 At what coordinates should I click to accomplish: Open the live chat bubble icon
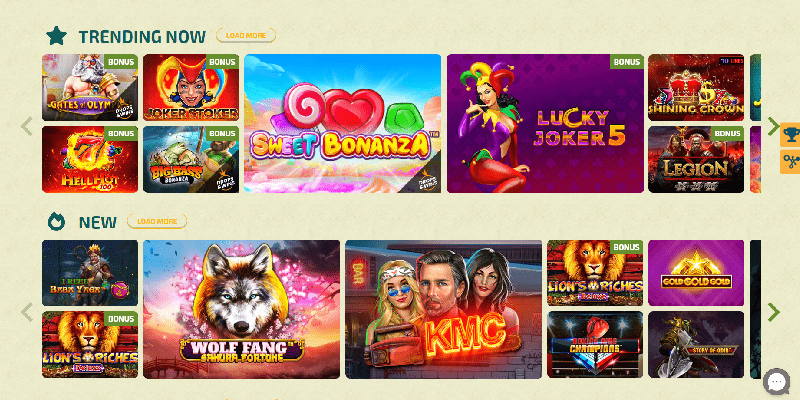coord(776,381)
